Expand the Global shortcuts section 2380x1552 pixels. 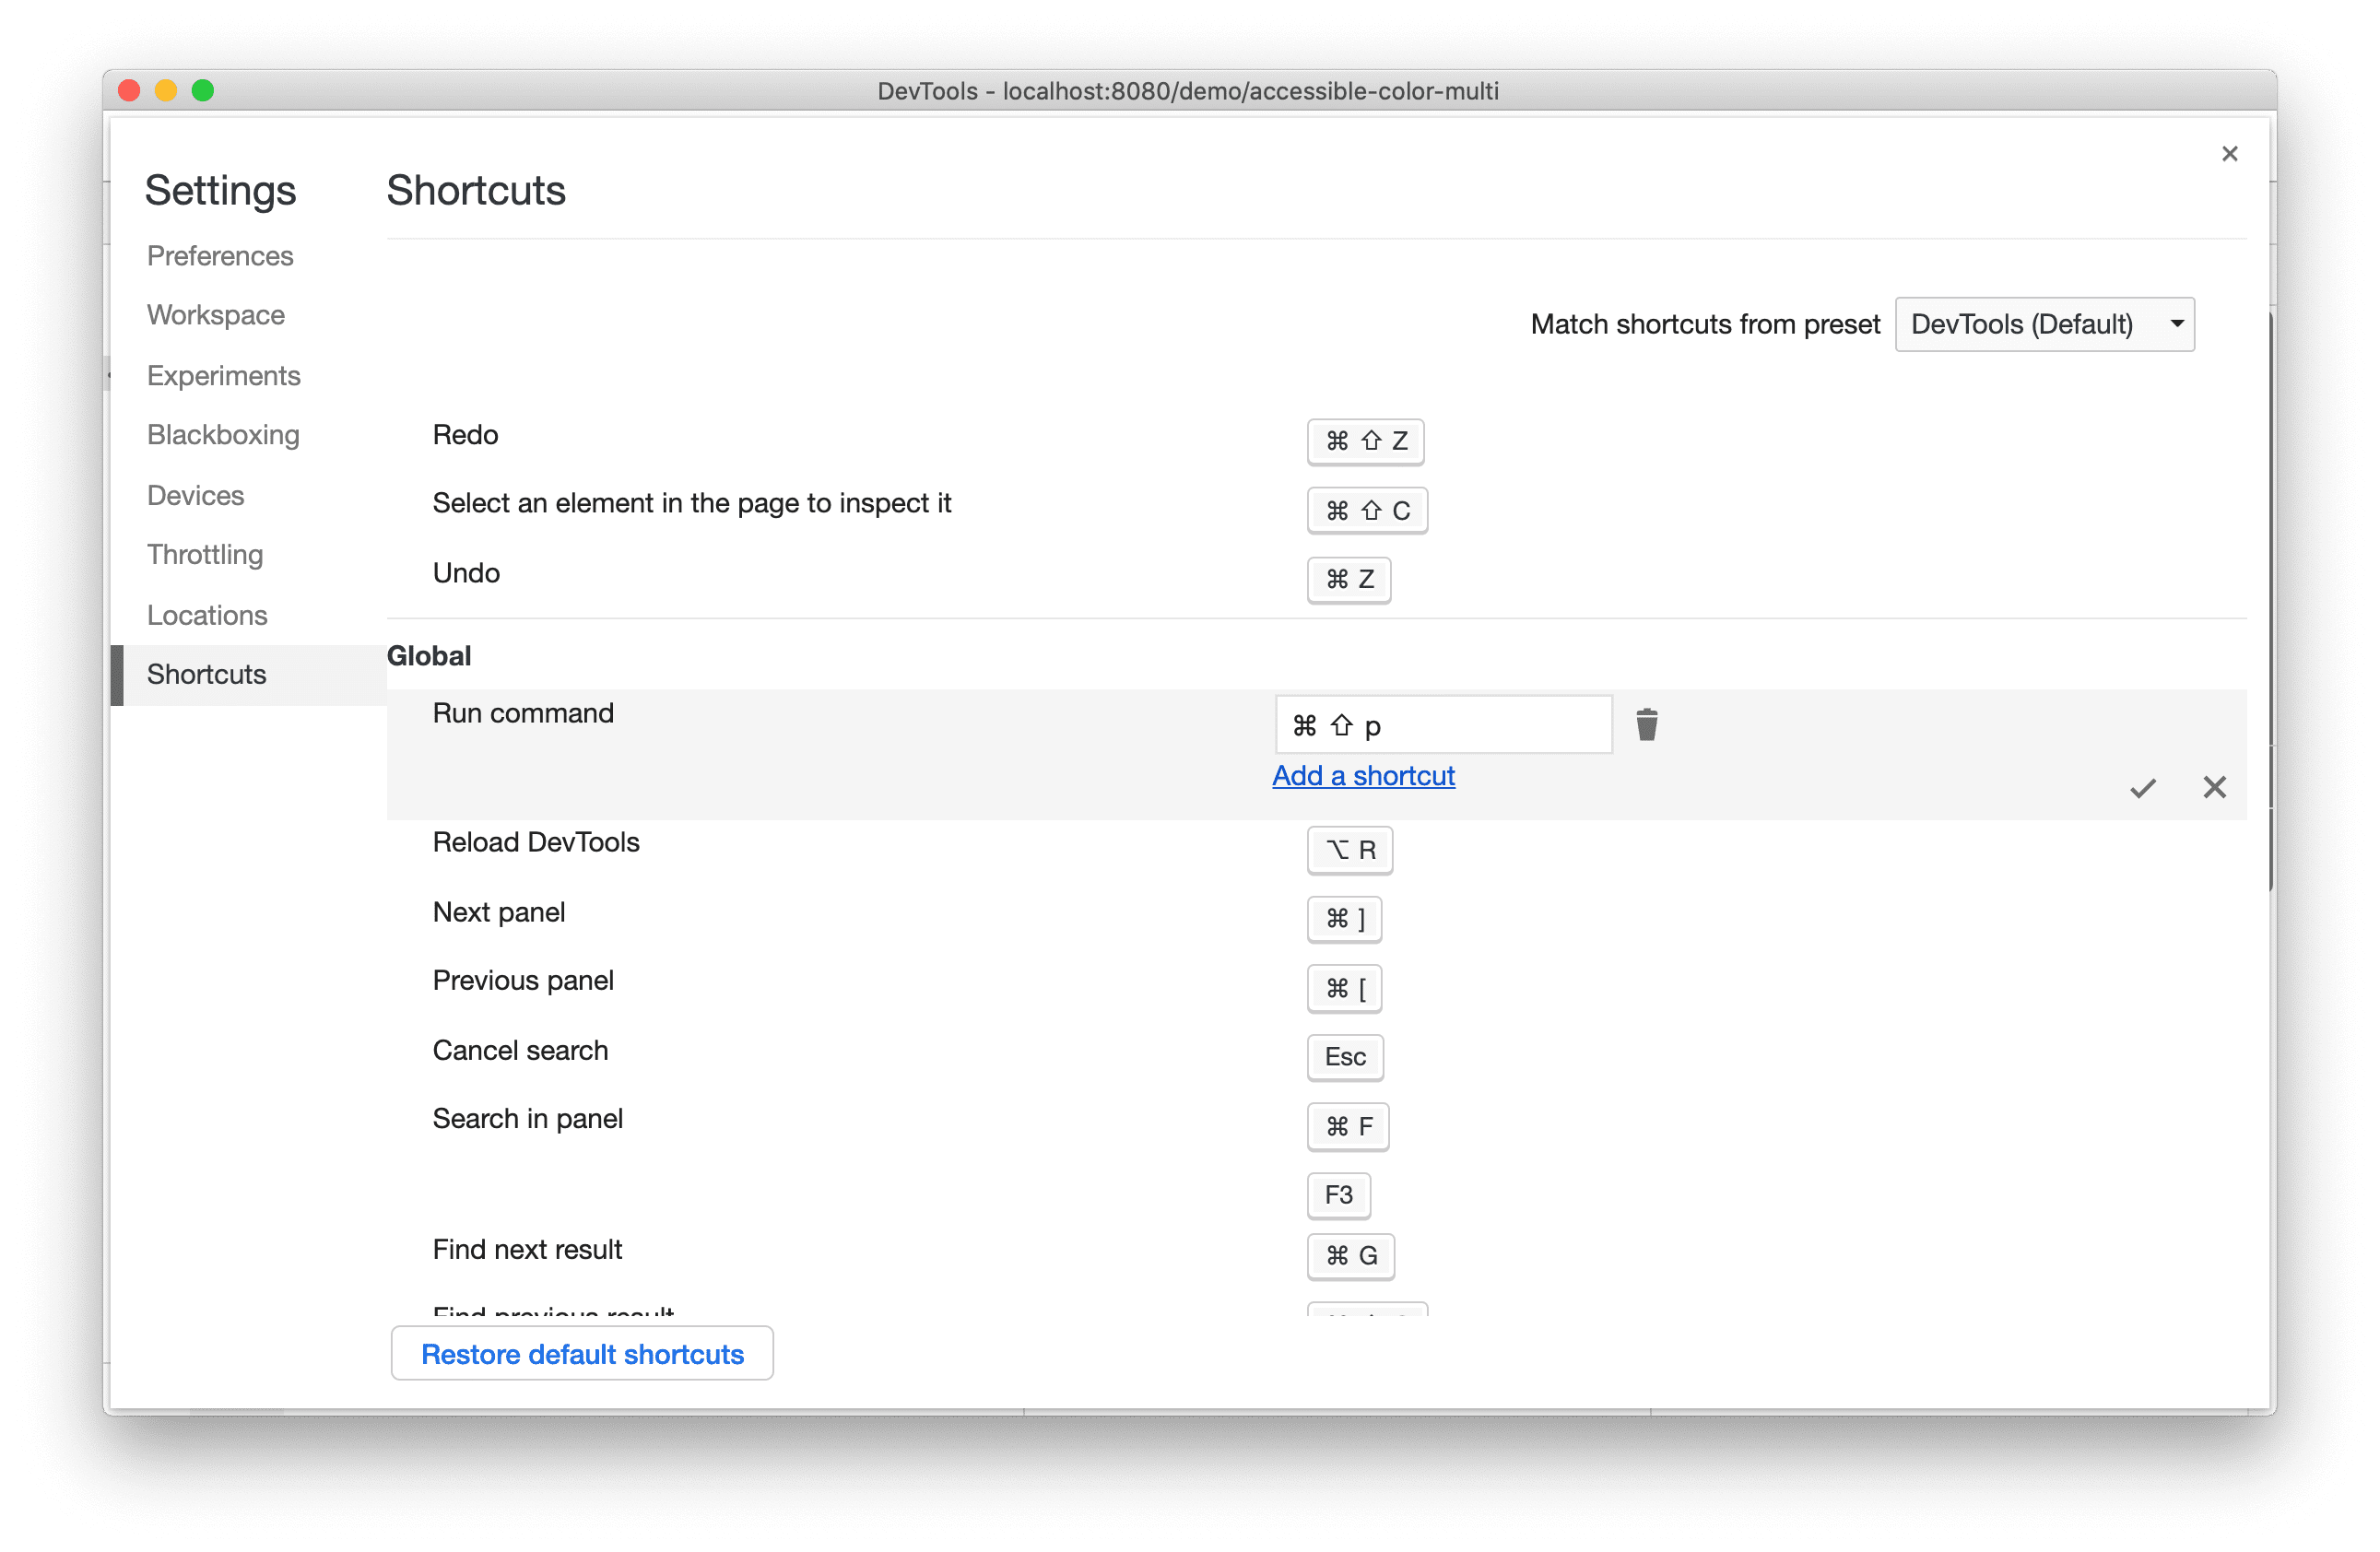[x=432, y=655]
